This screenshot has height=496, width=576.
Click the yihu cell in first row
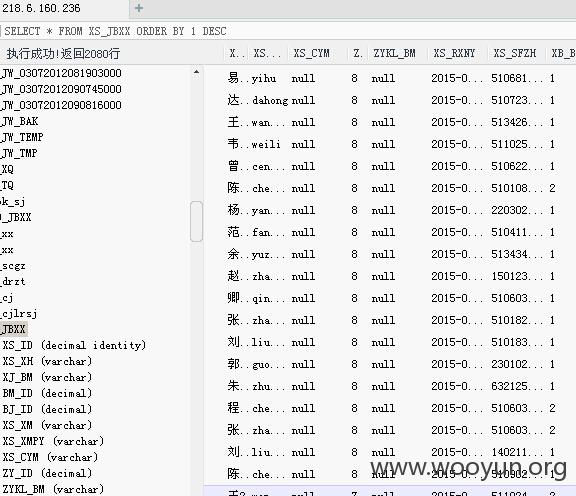click(x=264, y=78)
